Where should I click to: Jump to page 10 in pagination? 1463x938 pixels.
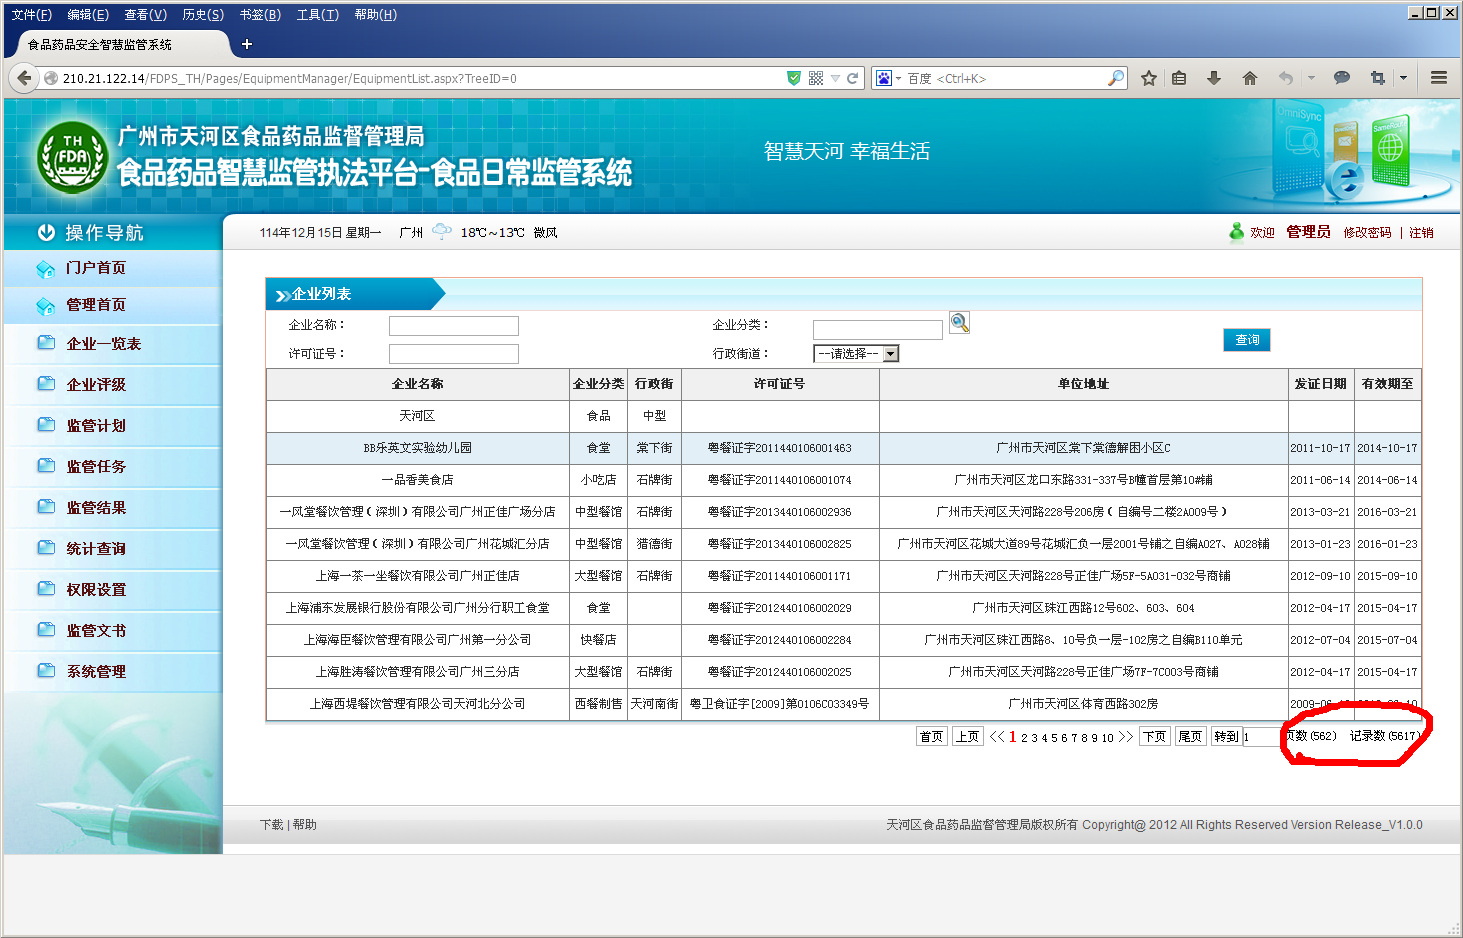pyautogui.click(x=1108, y=738)
